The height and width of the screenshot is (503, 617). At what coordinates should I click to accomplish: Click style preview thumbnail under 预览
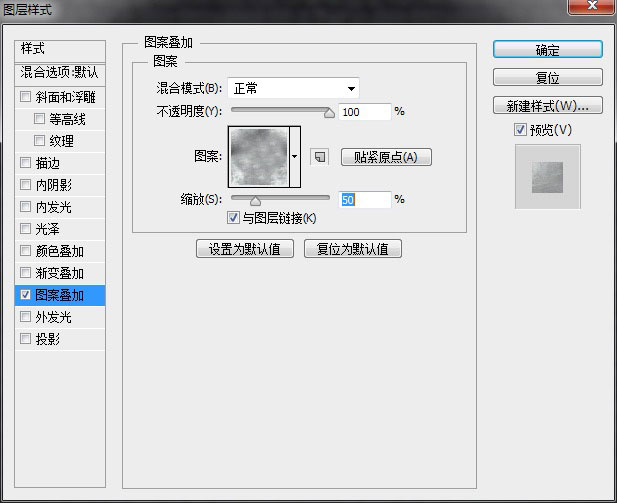pyautogui.click(x=547, y=177)
